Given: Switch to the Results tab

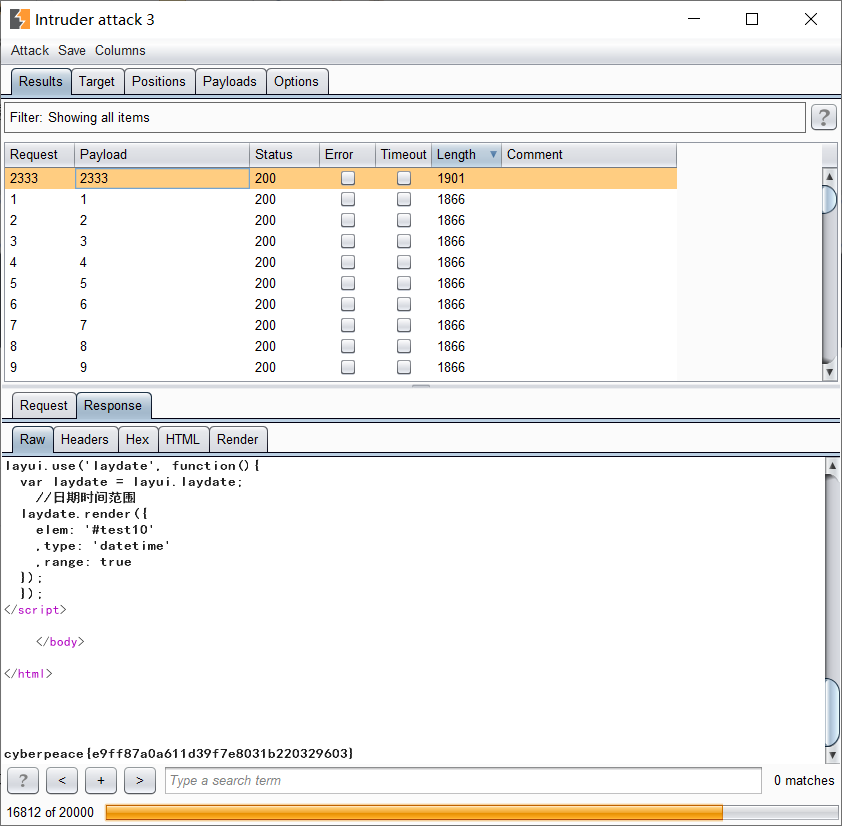Looking at the screenshot, I should (41, 82).
